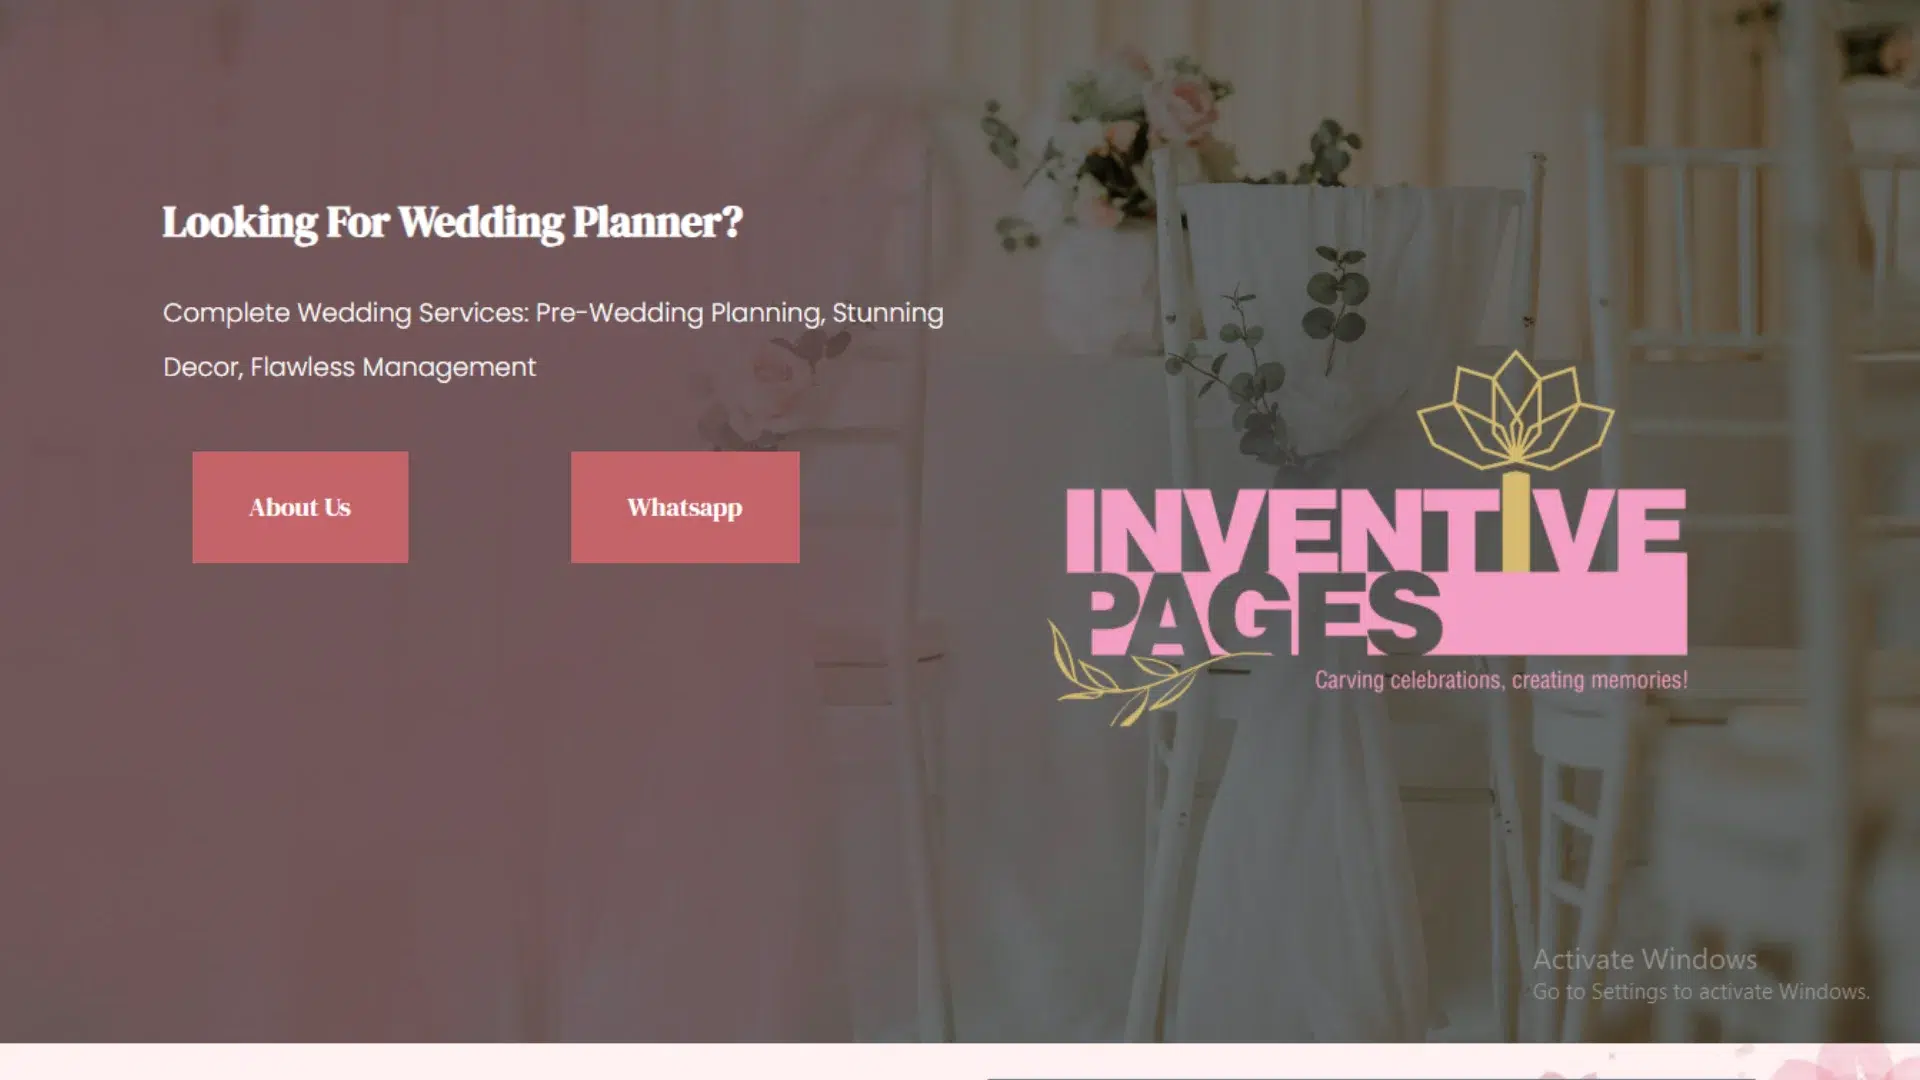Click the pink rectangle block beside PAGES

pyautogui.click(x=1565, y=615)
